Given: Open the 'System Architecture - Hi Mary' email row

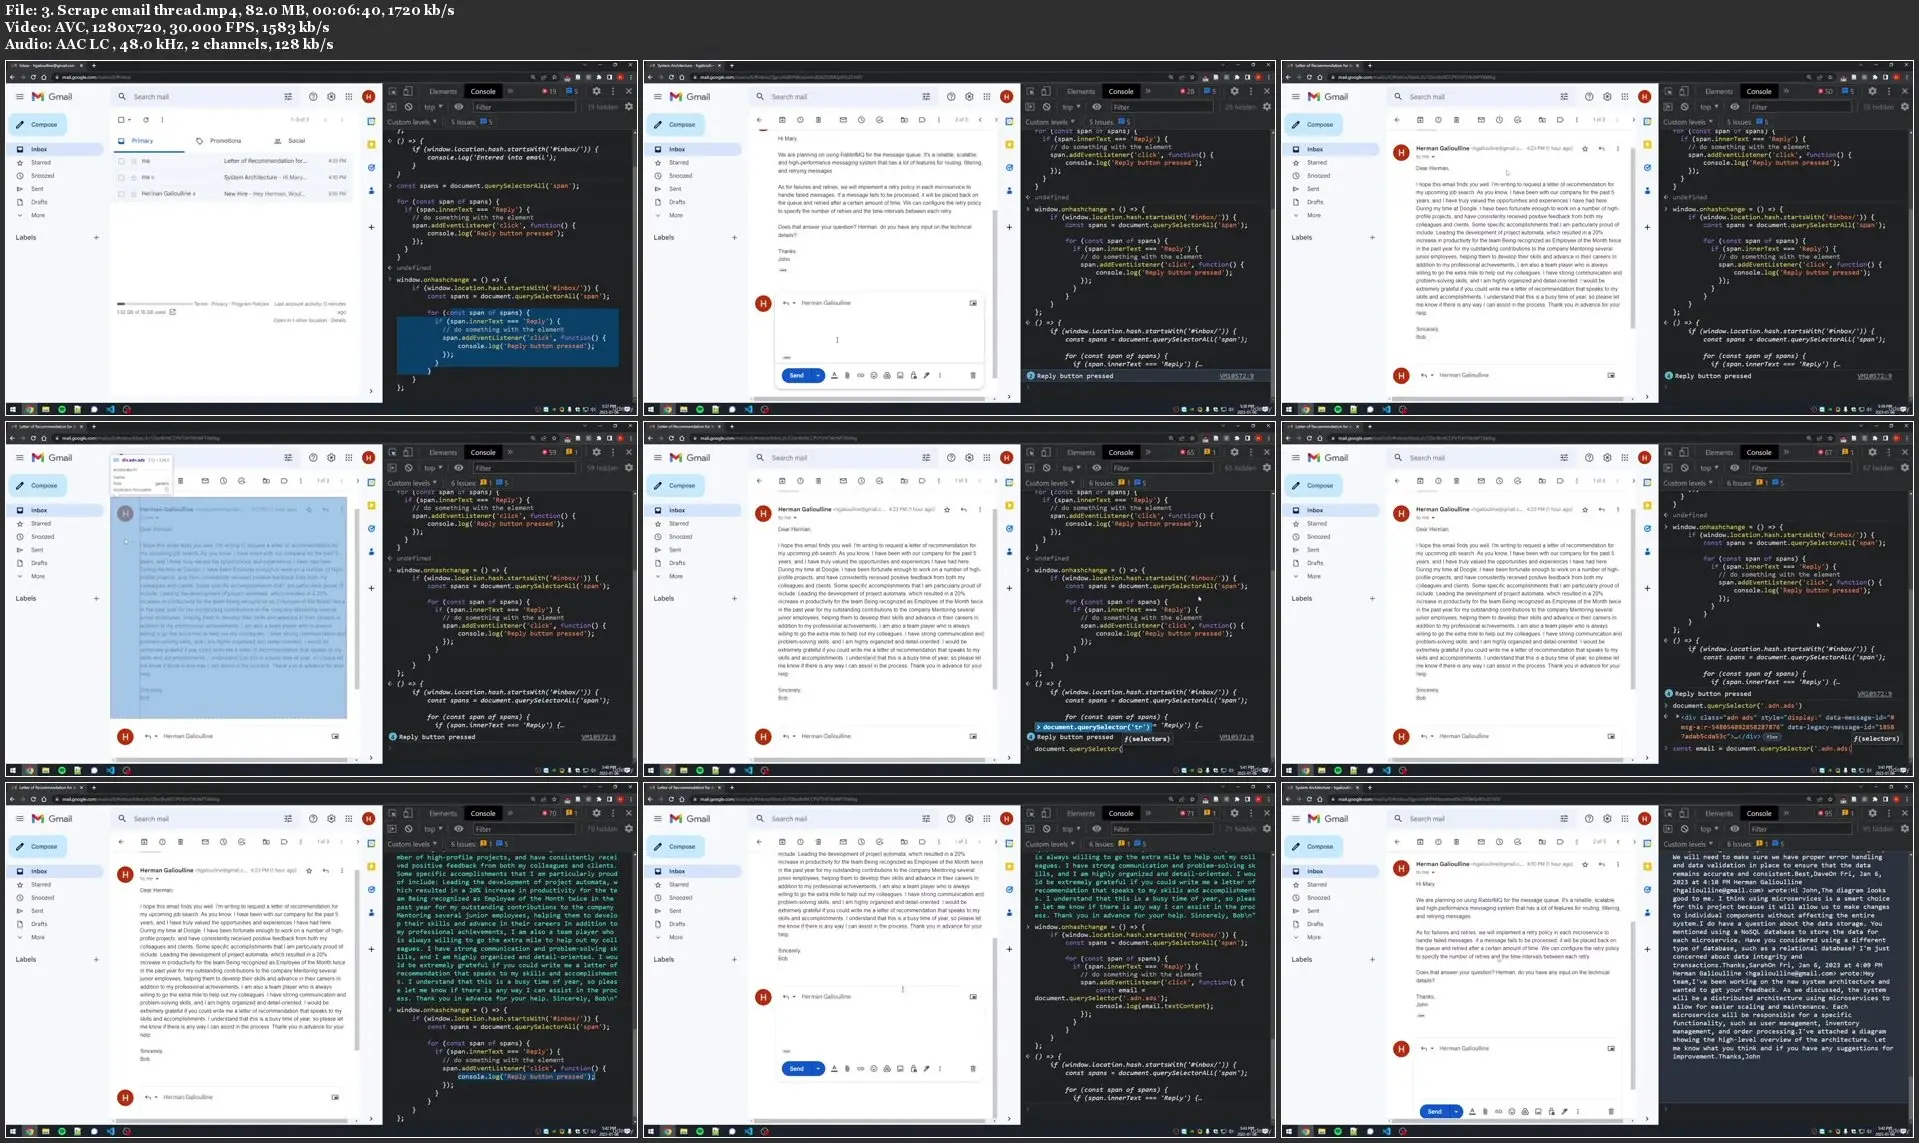Looking at the screenshot, I should click(x=231, y=177).
